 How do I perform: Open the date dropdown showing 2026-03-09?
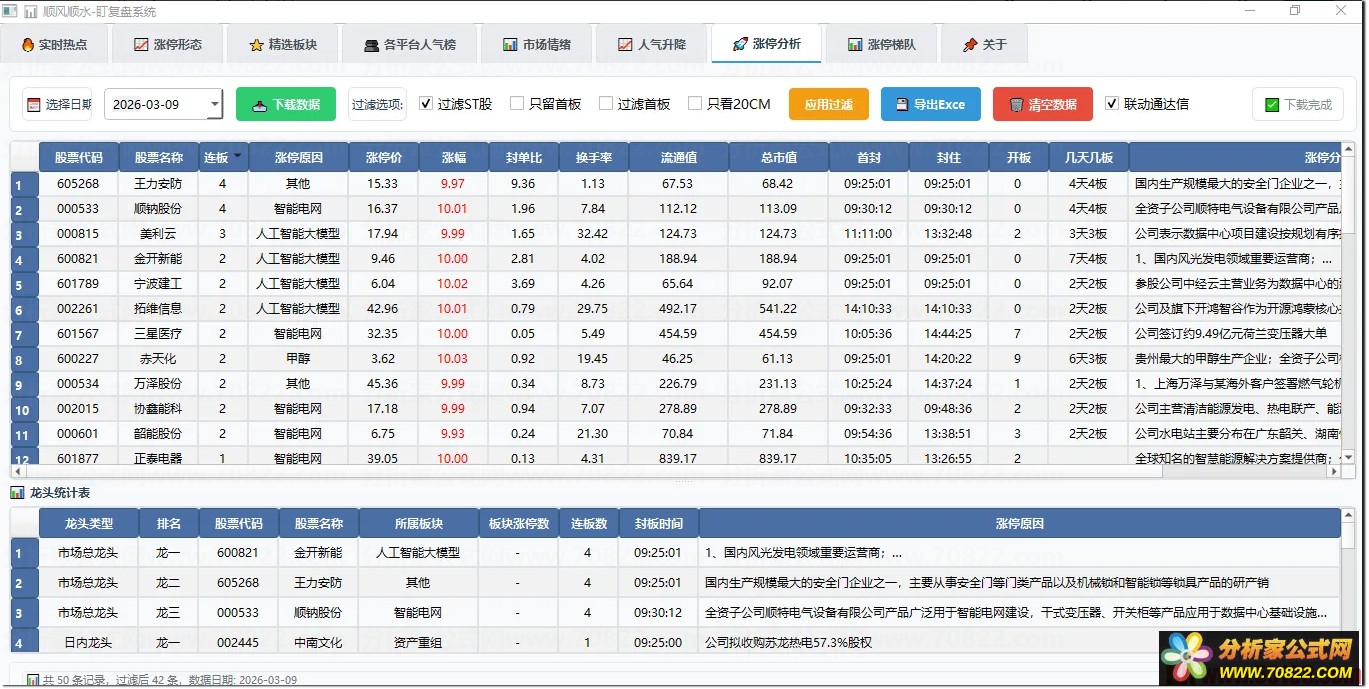(215, 105)
